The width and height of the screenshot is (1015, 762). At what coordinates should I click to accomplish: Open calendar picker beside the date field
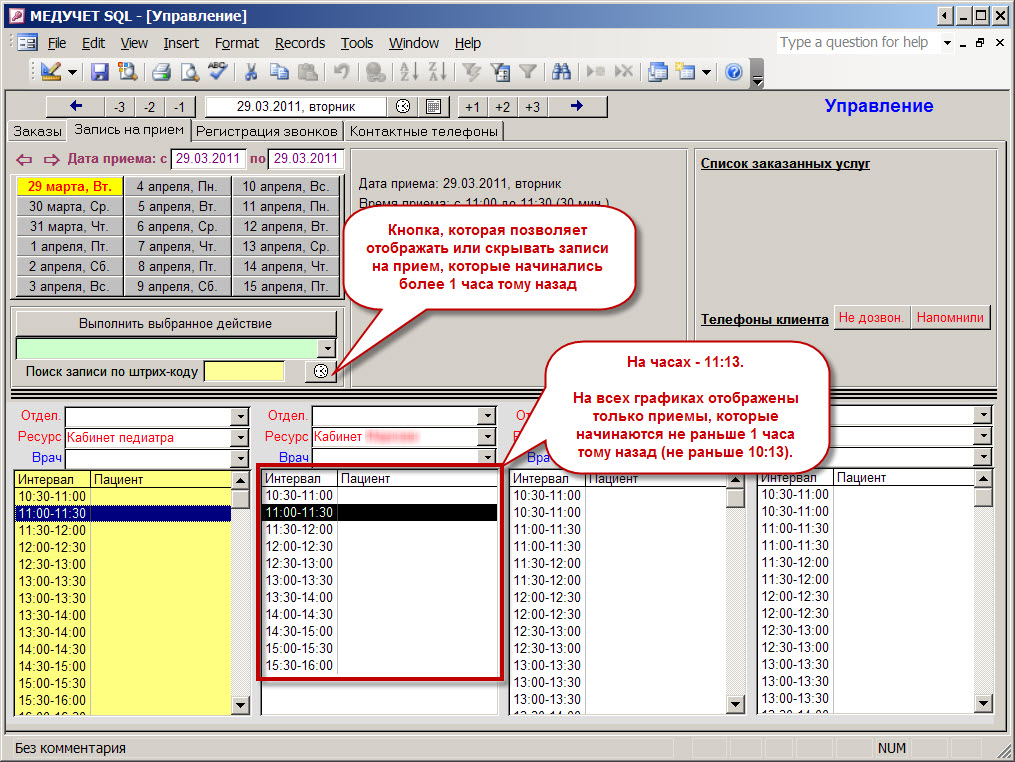(x=434, y=106)
